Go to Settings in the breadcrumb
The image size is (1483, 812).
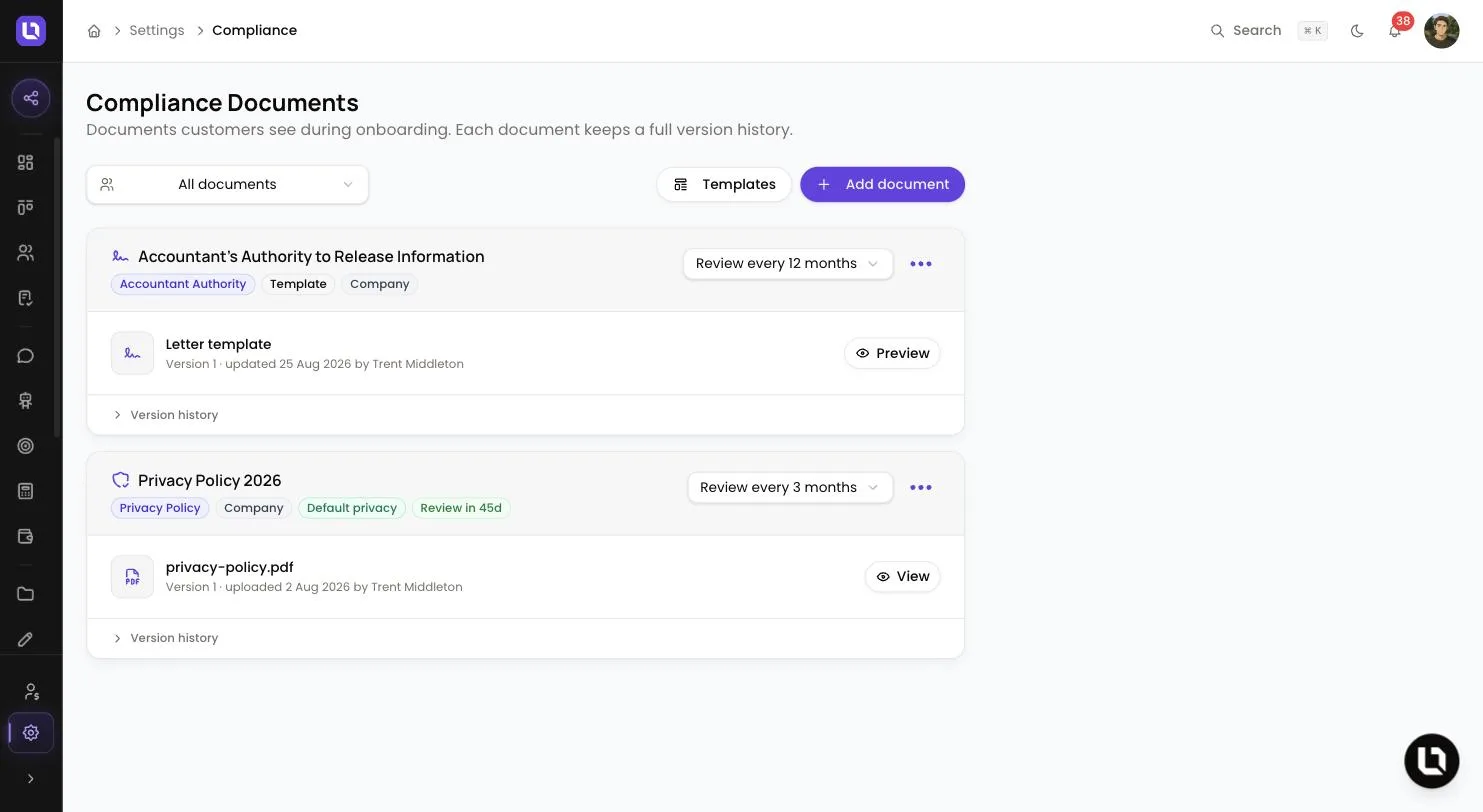(x=157, y=31)
